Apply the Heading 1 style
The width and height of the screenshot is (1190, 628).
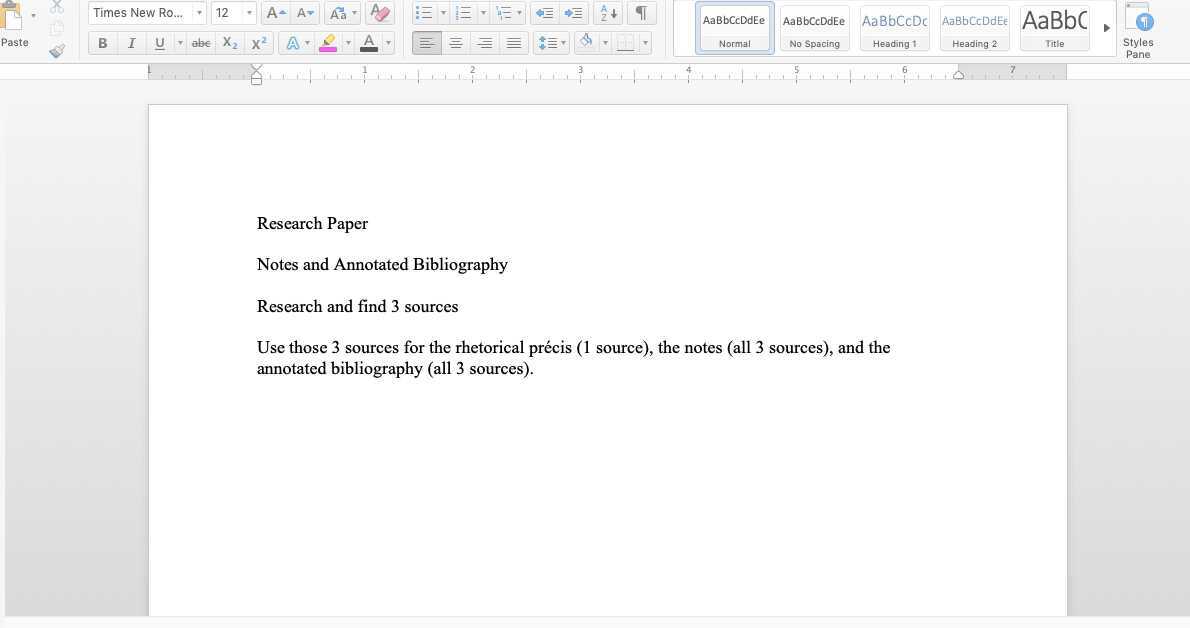(x=894, y=27)
